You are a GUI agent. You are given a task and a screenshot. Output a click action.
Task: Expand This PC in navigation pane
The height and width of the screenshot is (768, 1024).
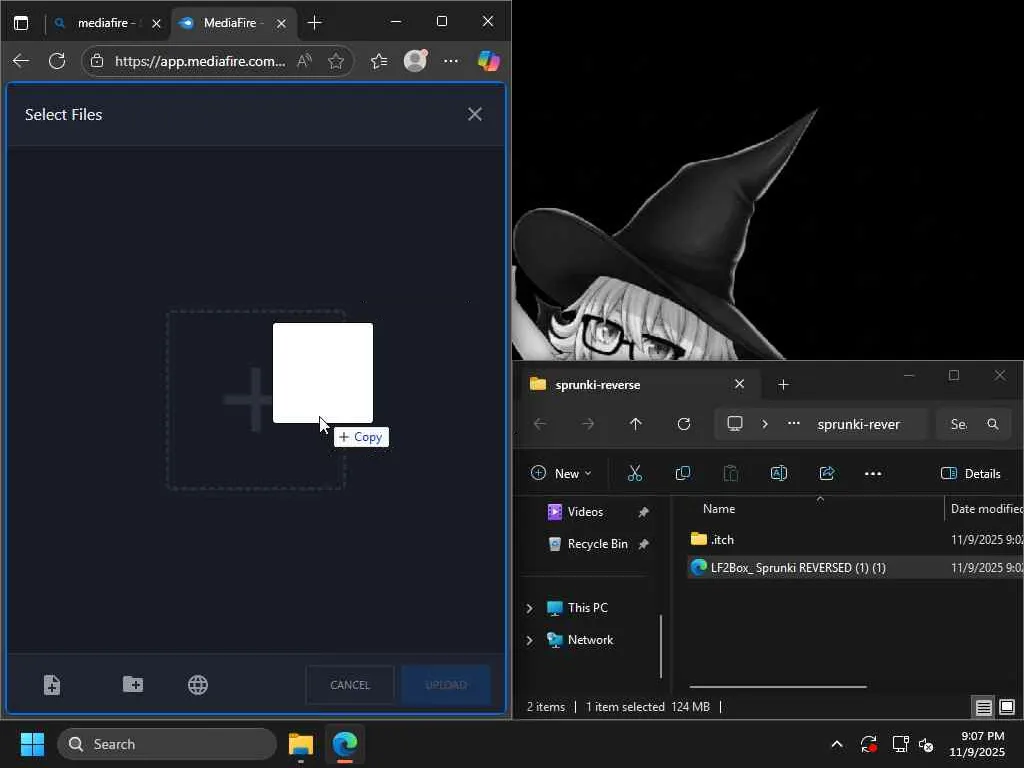pyautogui.click(x=529, y=608)
